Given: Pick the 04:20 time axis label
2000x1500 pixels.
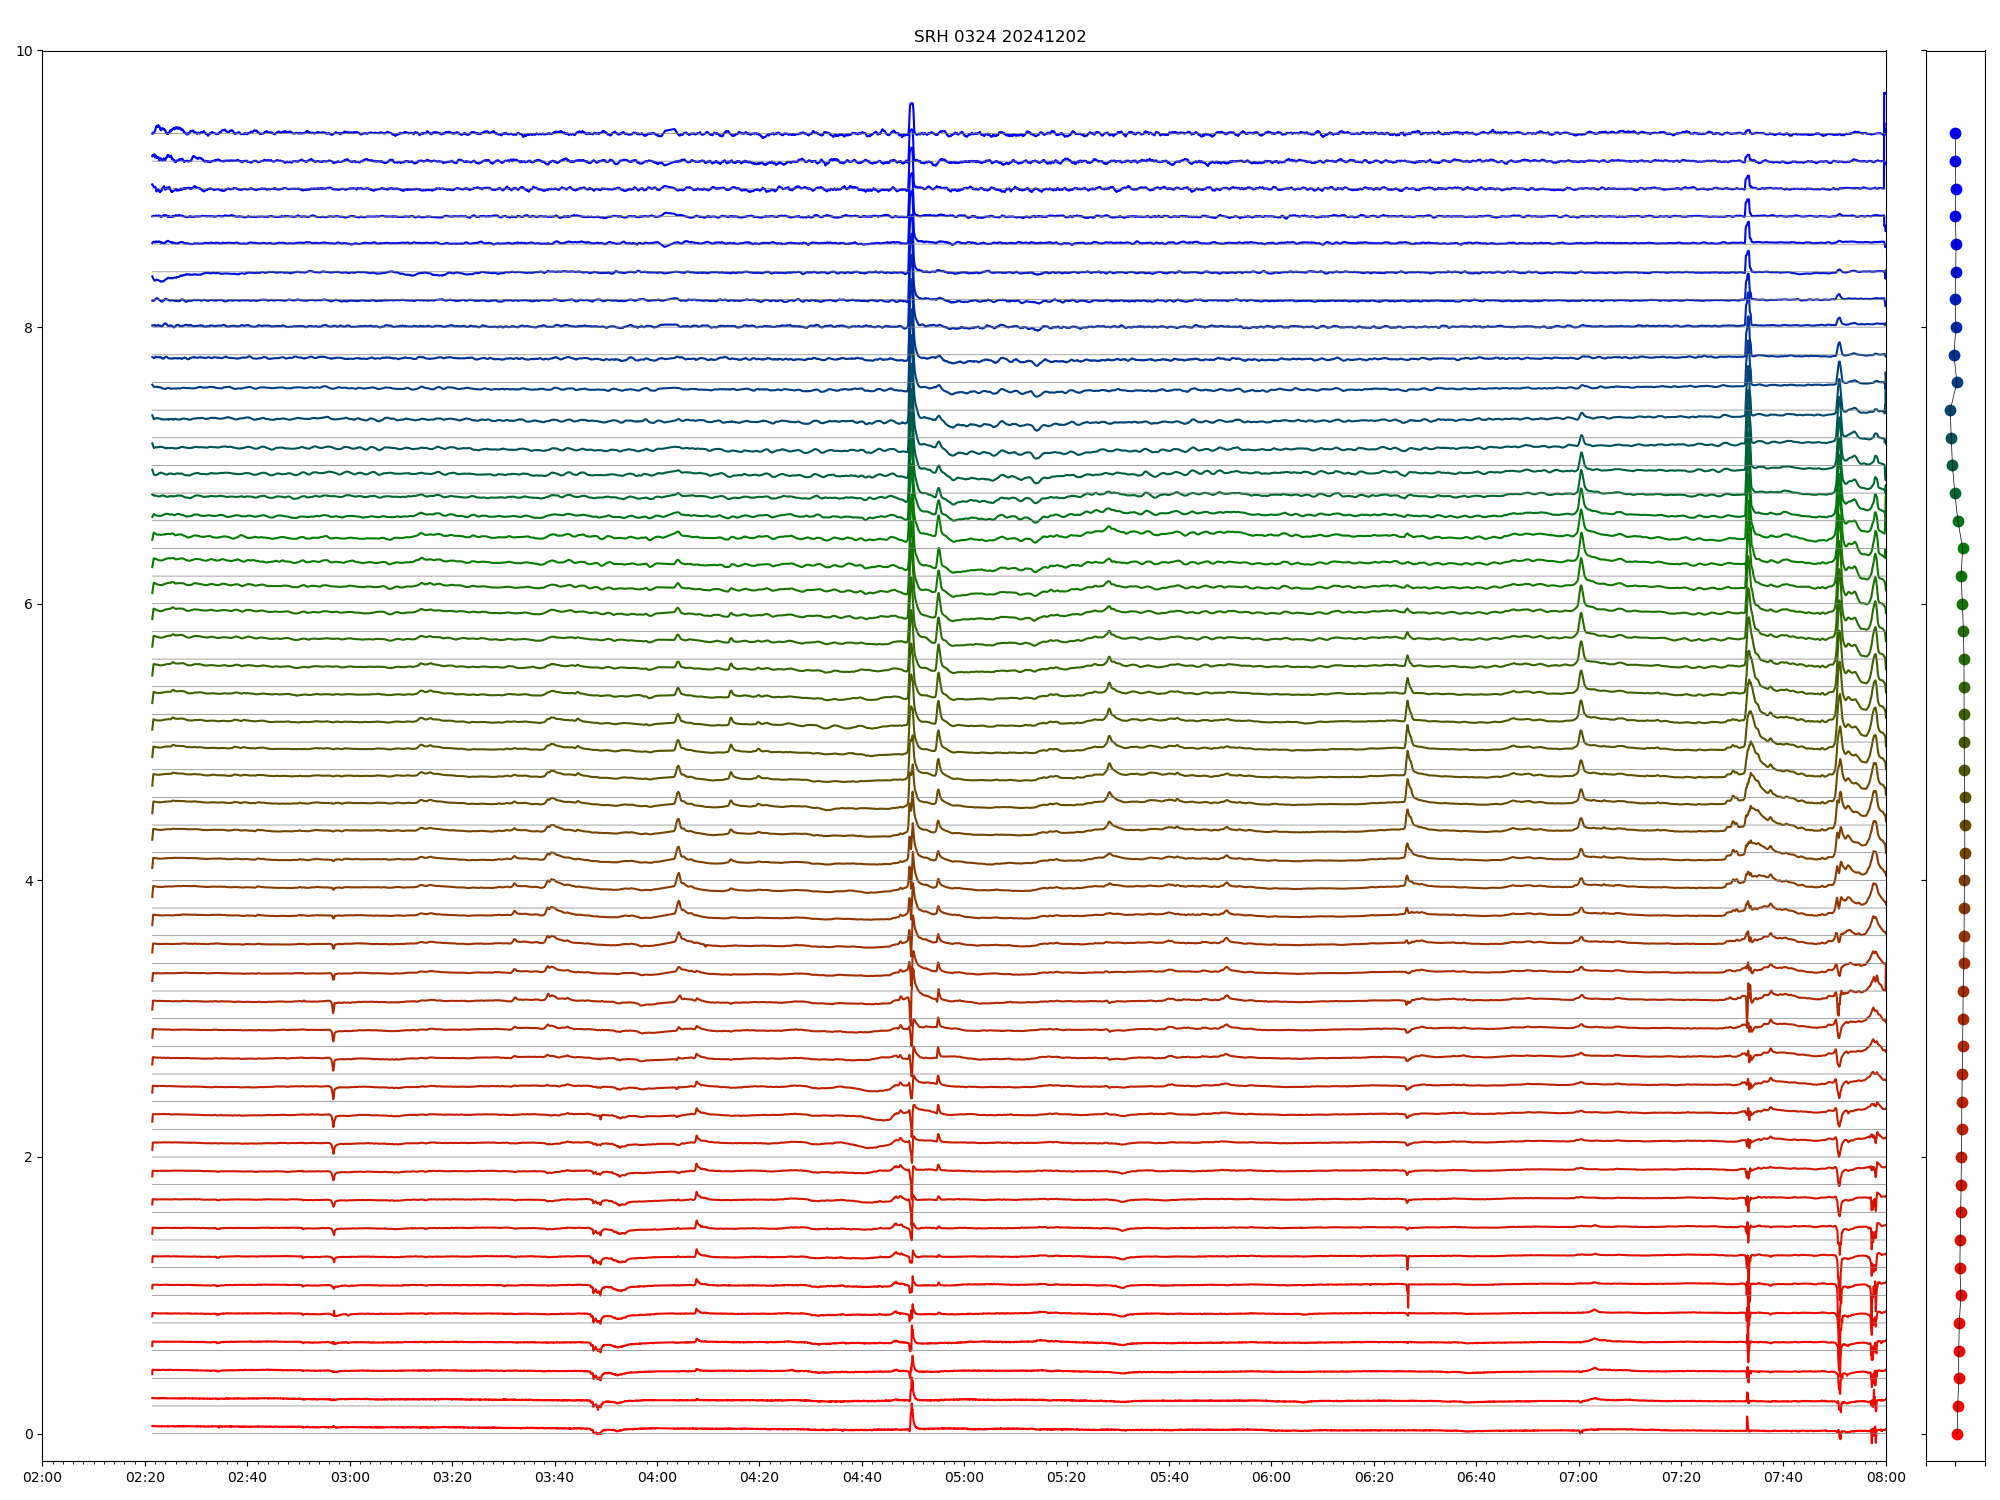Looking at the screenshot, I should (759, 1477).
